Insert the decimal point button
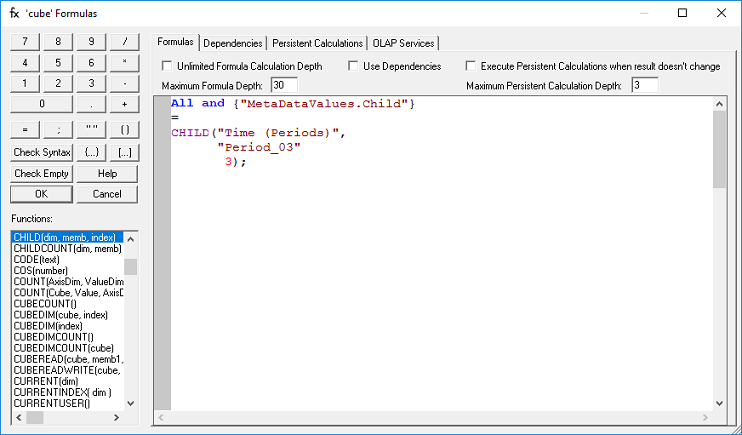Viewport: 742px width, 435px height. coord(91,104)
